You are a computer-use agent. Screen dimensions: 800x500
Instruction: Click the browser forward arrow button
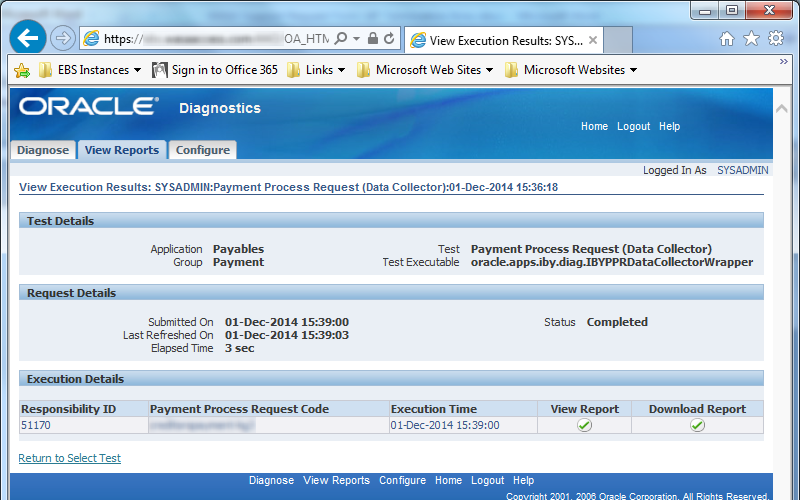[x=63, y=38]
